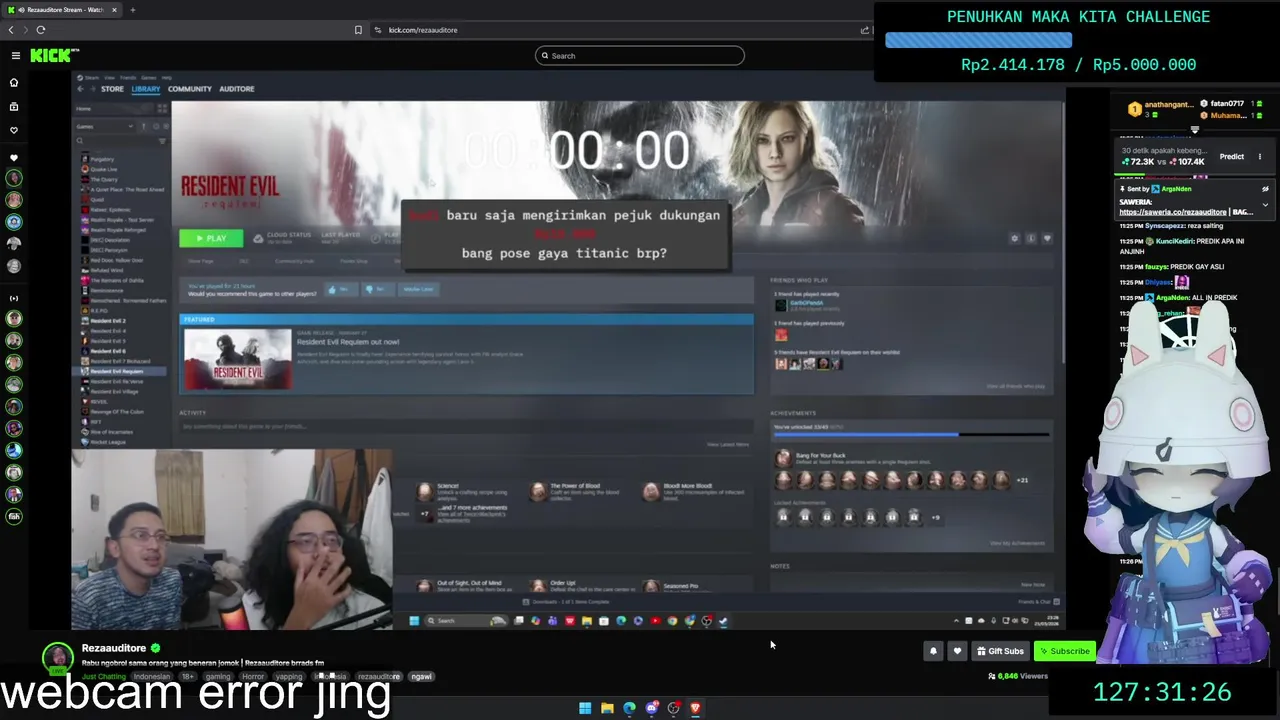1280x720 pixels.
Task: Open the Browse icon in Kick sidebar
Action: (x=14, y=106)
